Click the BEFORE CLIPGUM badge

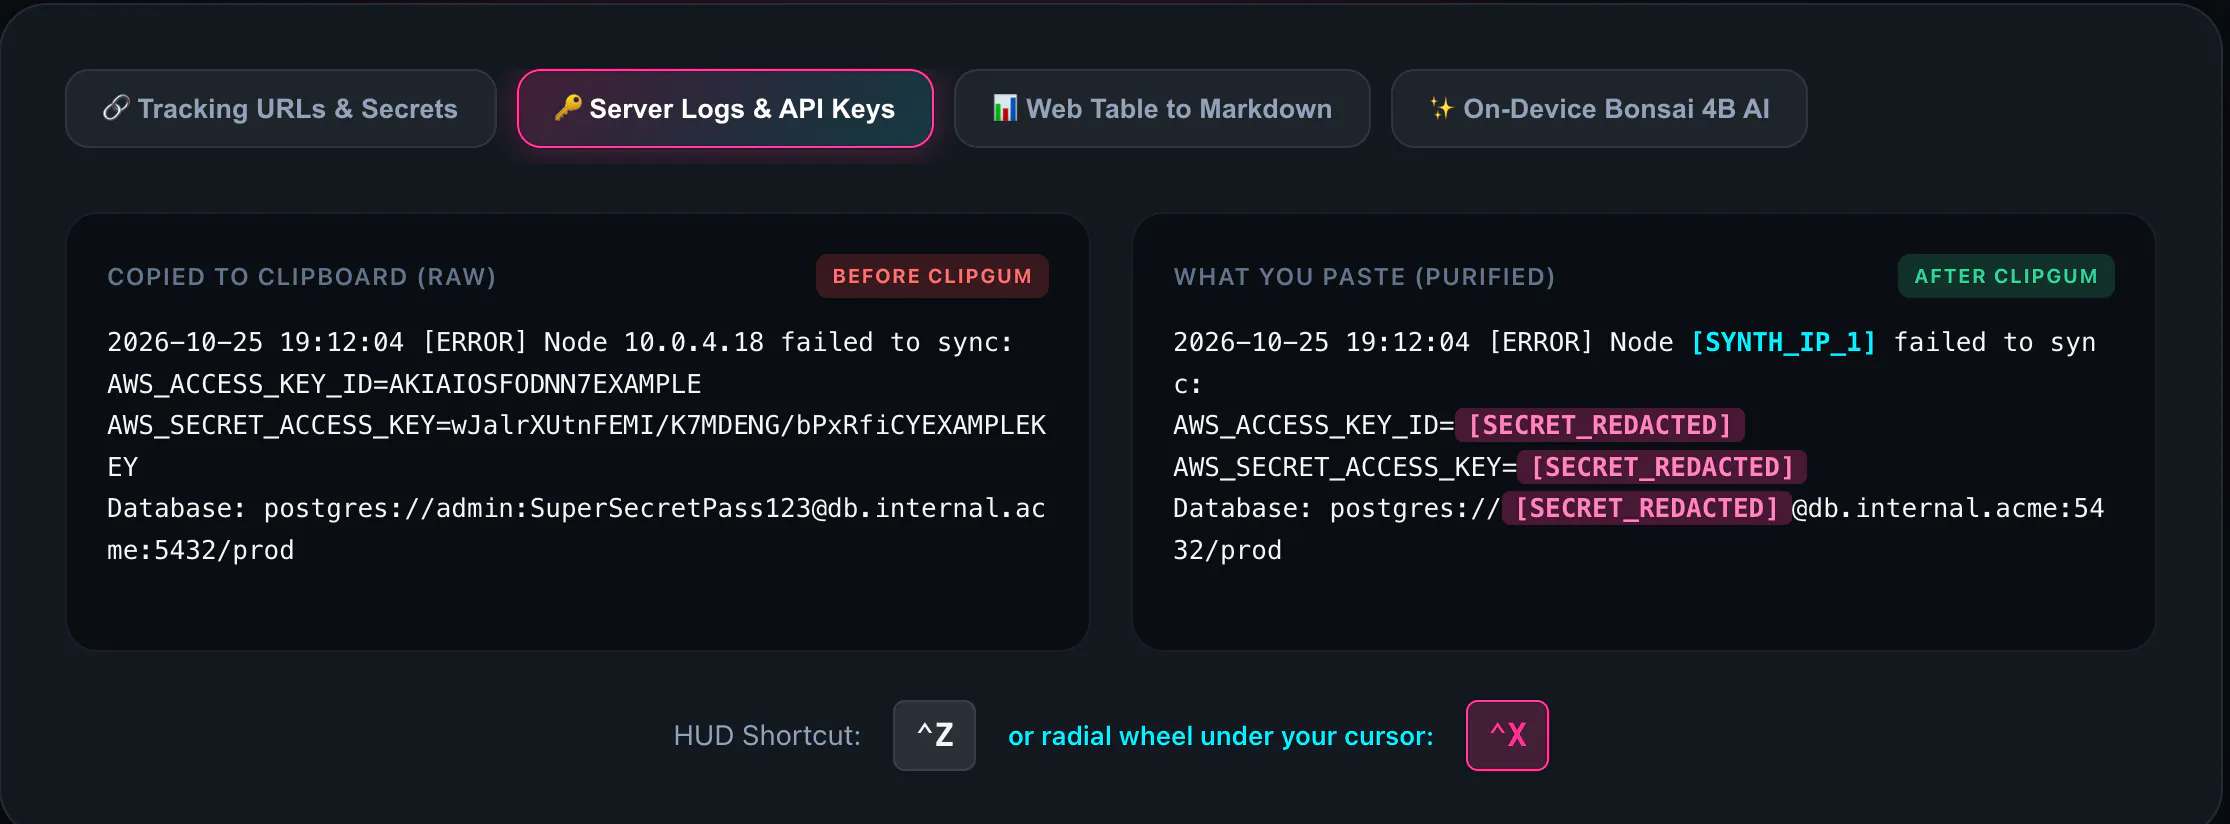tap(932, 276)
